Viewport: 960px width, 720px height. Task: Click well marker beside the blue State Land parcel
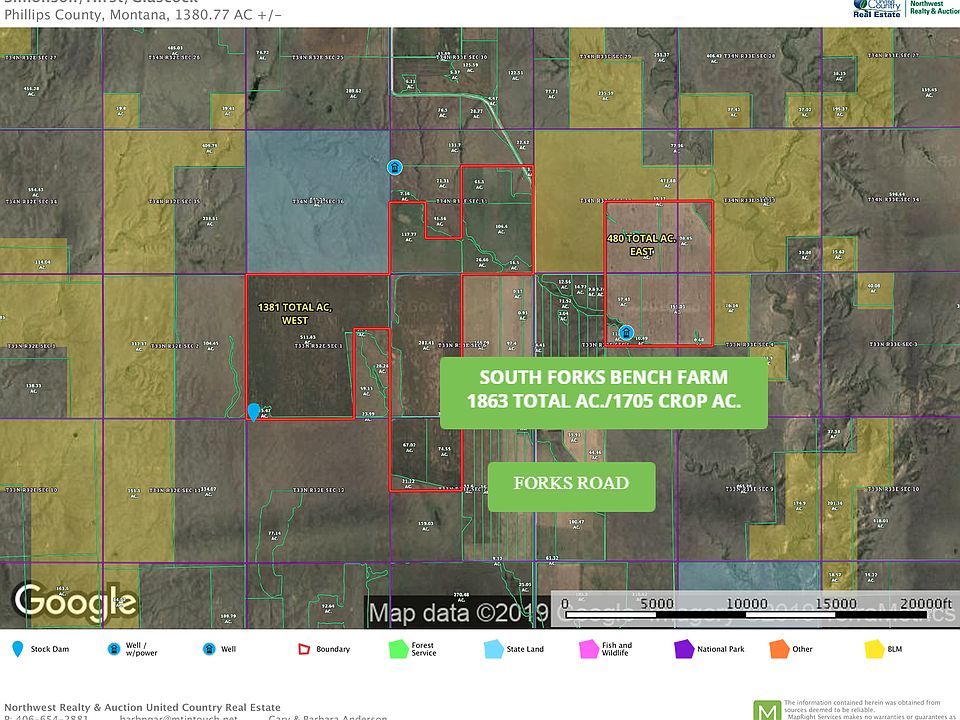pos(395,167)
